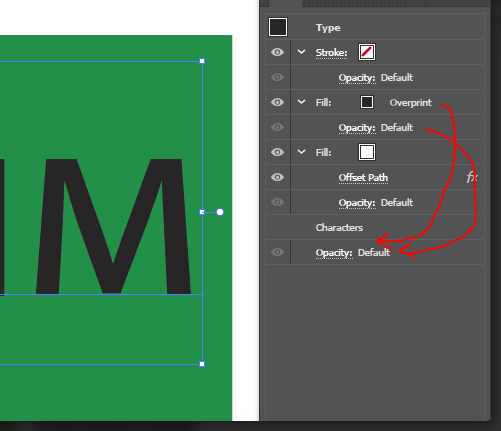Open the Stroke color swatch (none)
501x431 pixels.
[367, 52]
